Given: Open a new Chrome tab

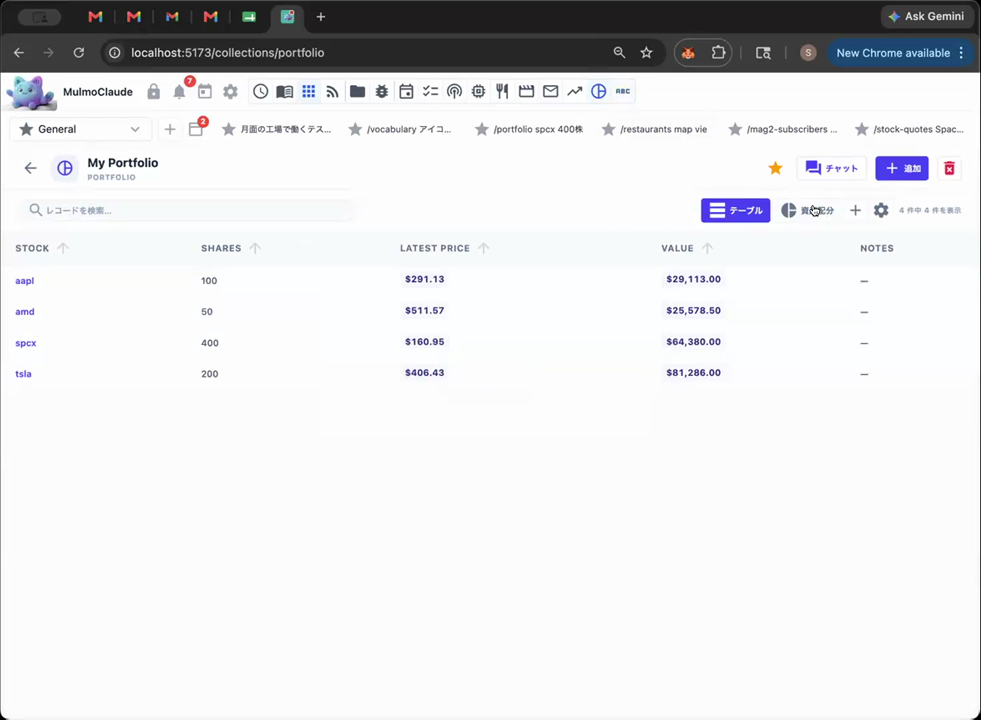Looking at the screenshot, I should pyautogui.click(x=321, y=17).
